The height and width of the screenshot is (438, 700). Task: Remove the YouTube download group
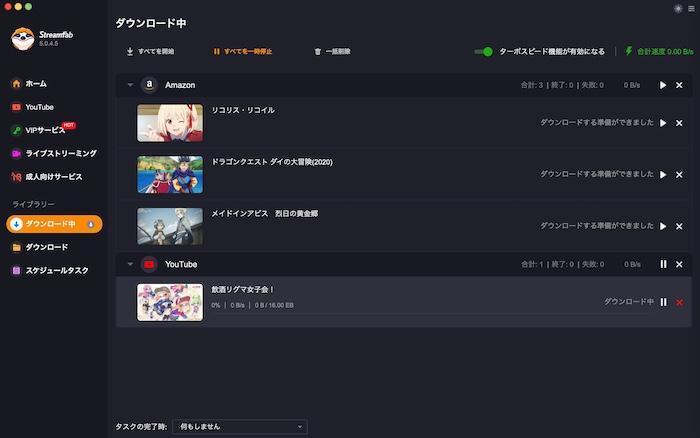tap(679, 264)
